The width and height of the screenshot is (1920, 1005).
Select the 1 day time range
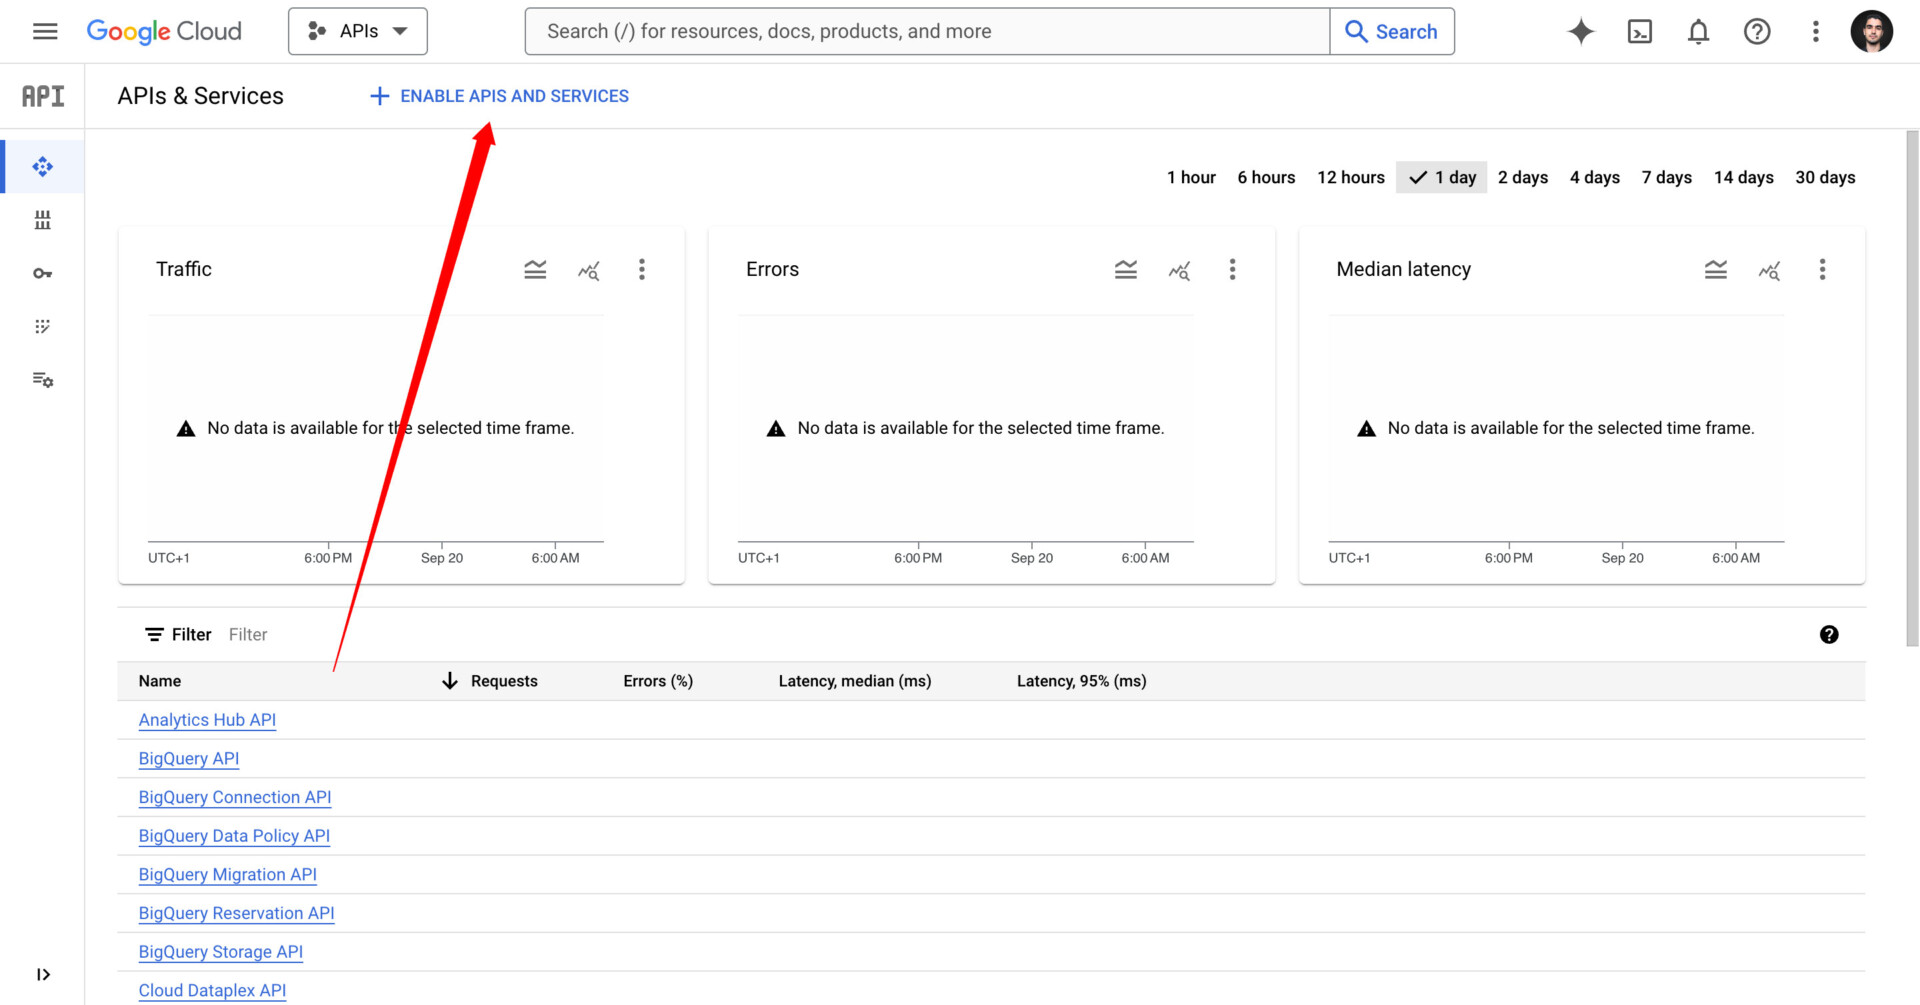coord(1442,177)
